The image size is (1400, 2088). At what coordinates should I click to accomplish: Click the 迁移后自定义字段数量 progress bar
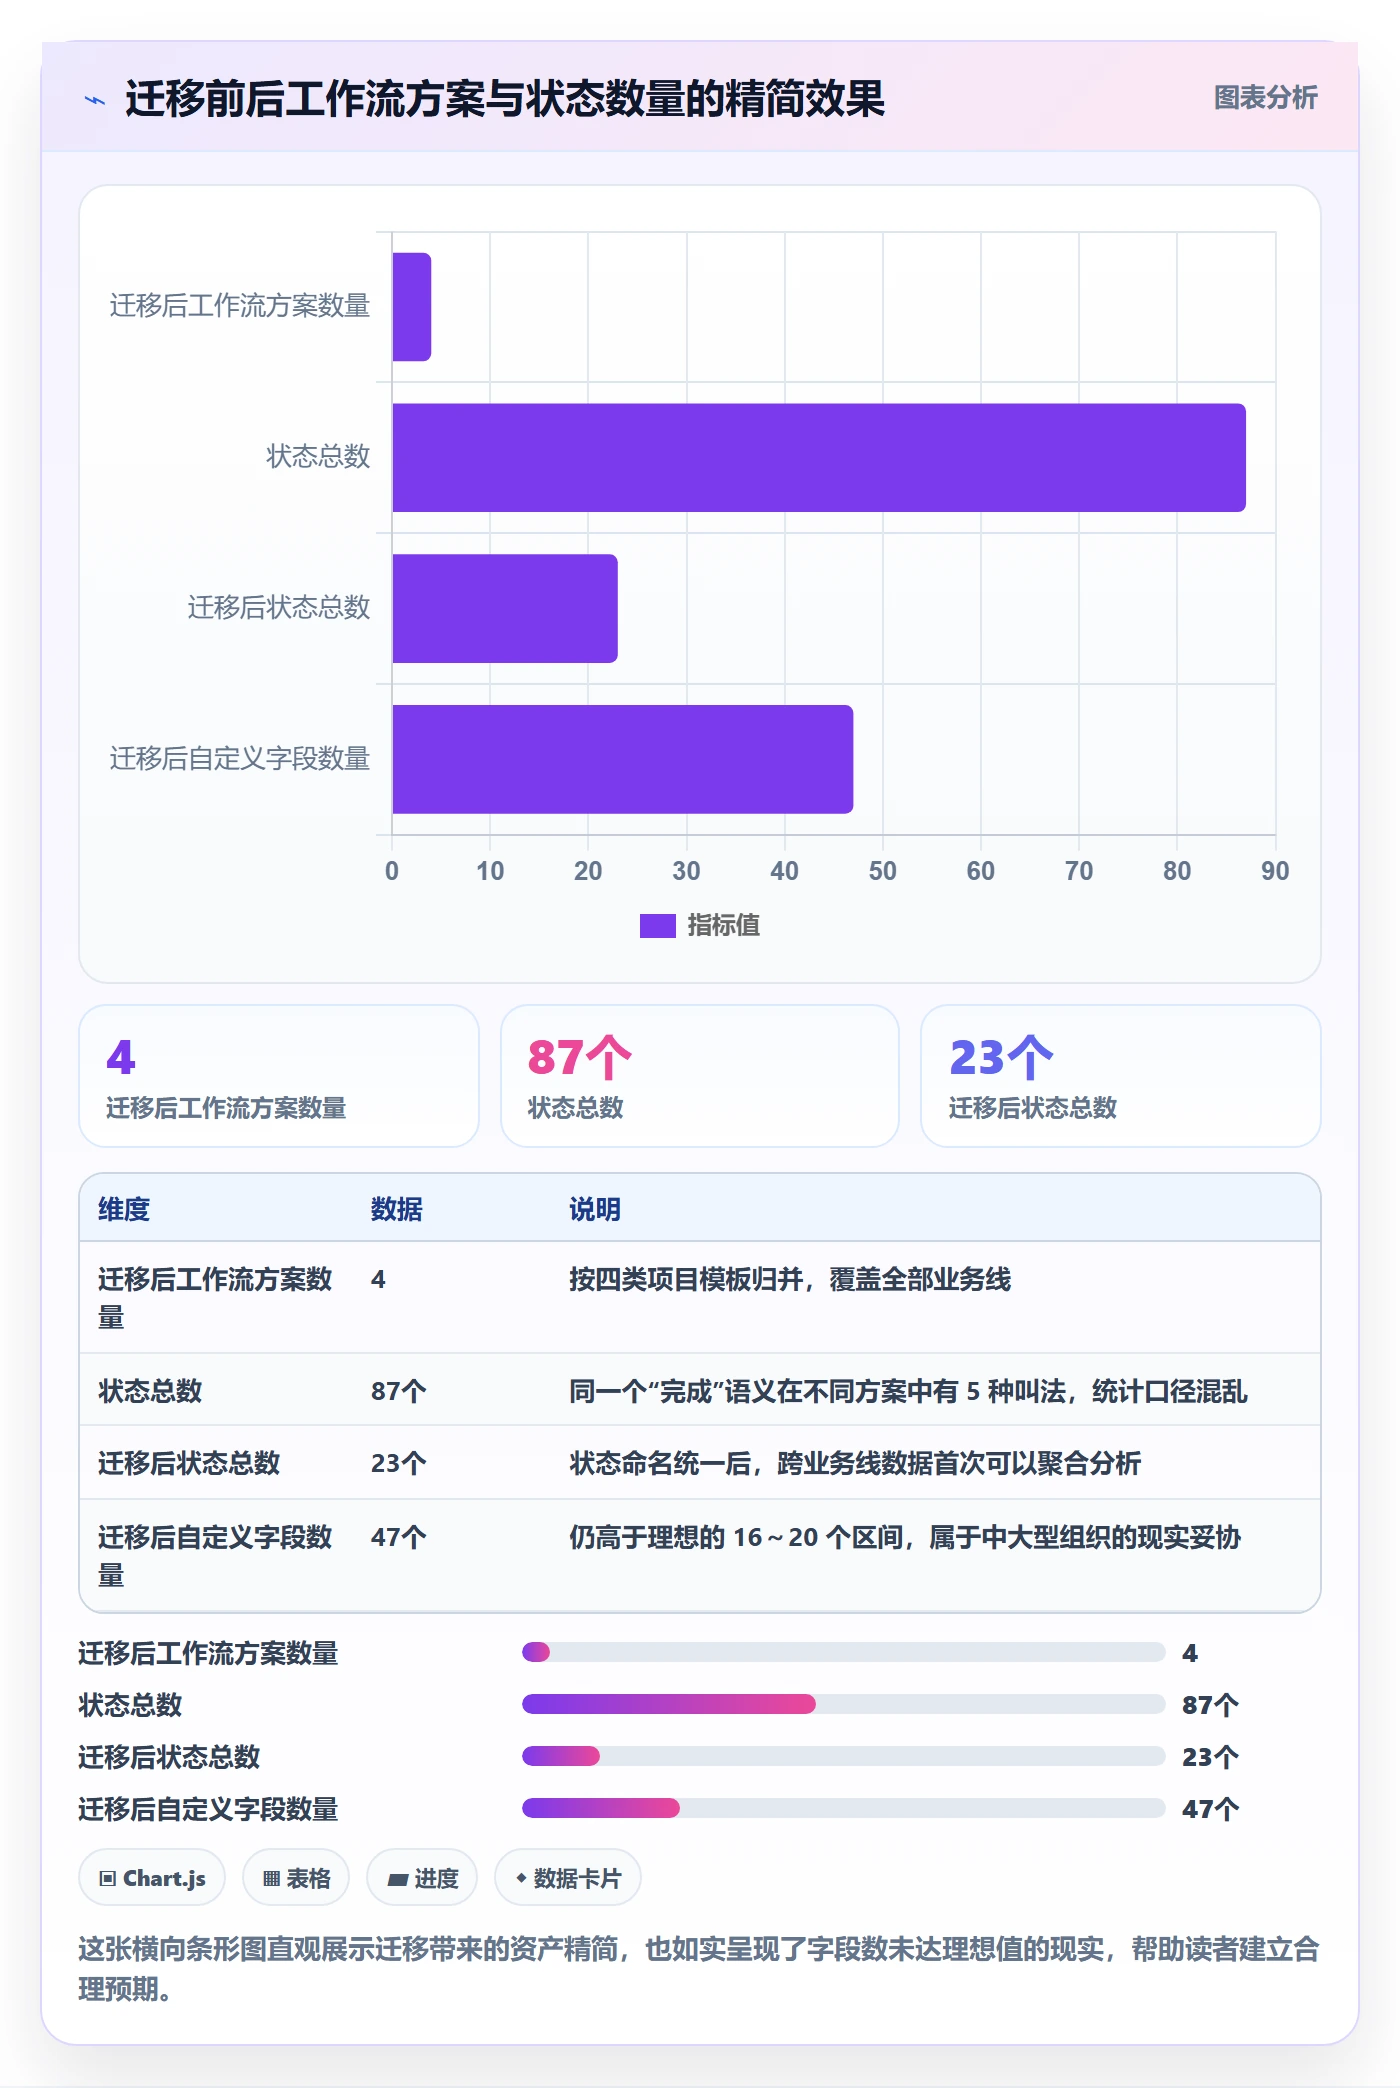843,1808
